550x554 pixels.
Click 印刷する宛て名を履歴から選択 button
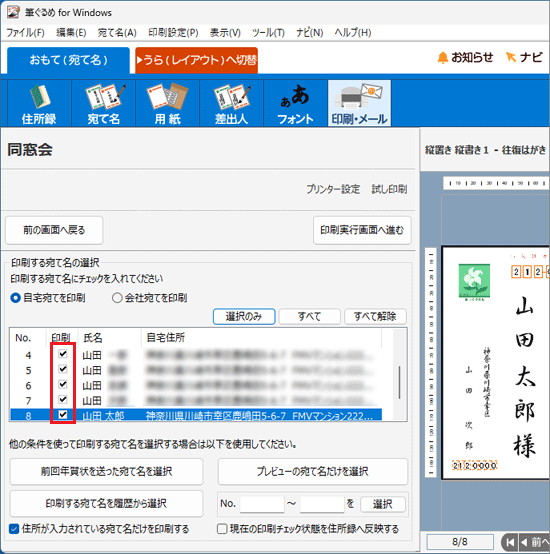[x=106, y=503]
